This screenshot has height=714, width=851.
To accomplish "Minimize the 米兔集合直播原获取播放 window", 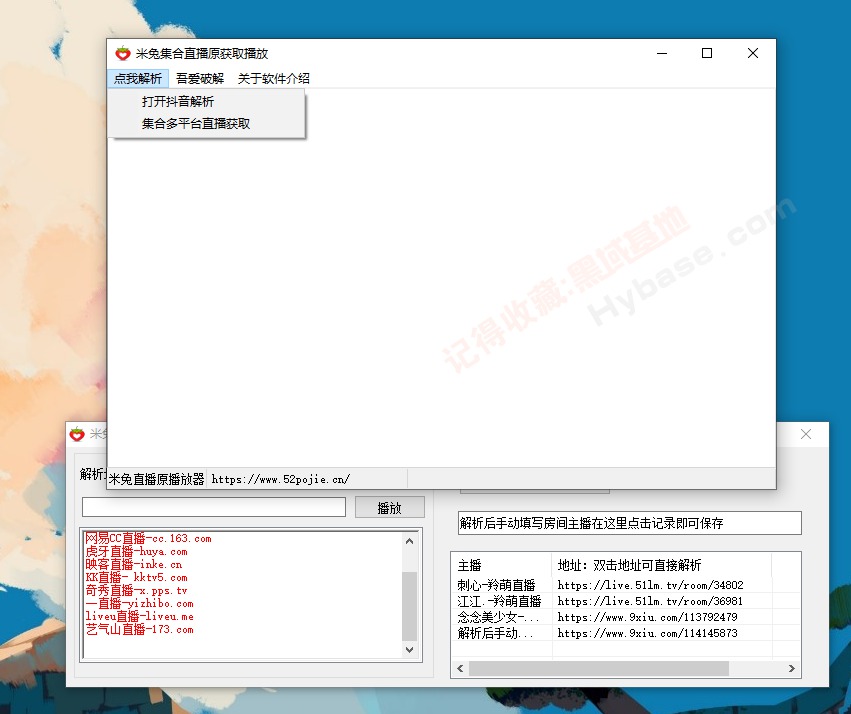I will 662,53.
